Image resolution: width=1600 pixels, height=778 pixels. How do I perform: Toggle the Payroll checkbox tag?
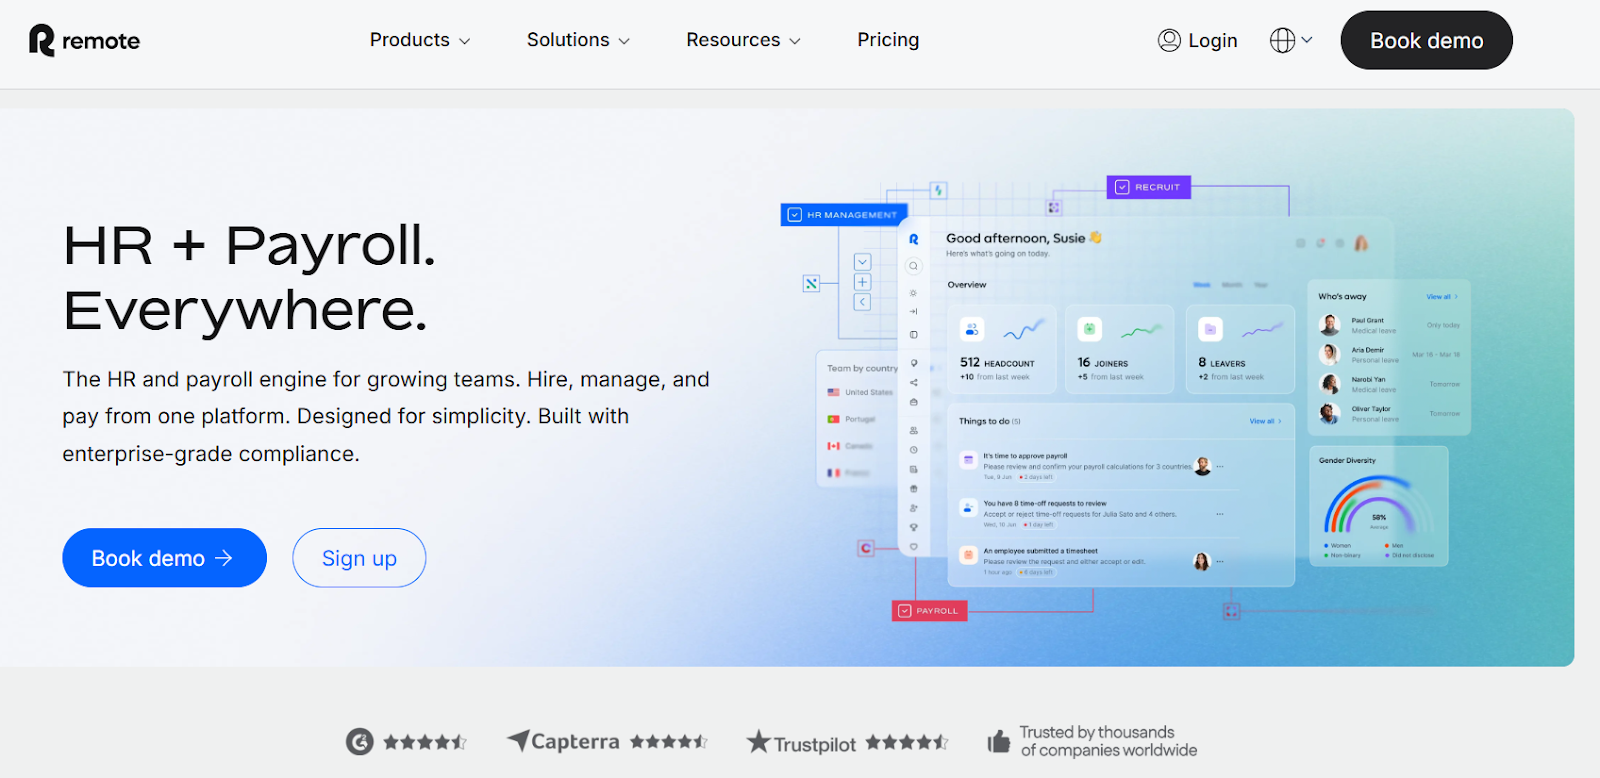pyautogui.click(x=905, y=611)
